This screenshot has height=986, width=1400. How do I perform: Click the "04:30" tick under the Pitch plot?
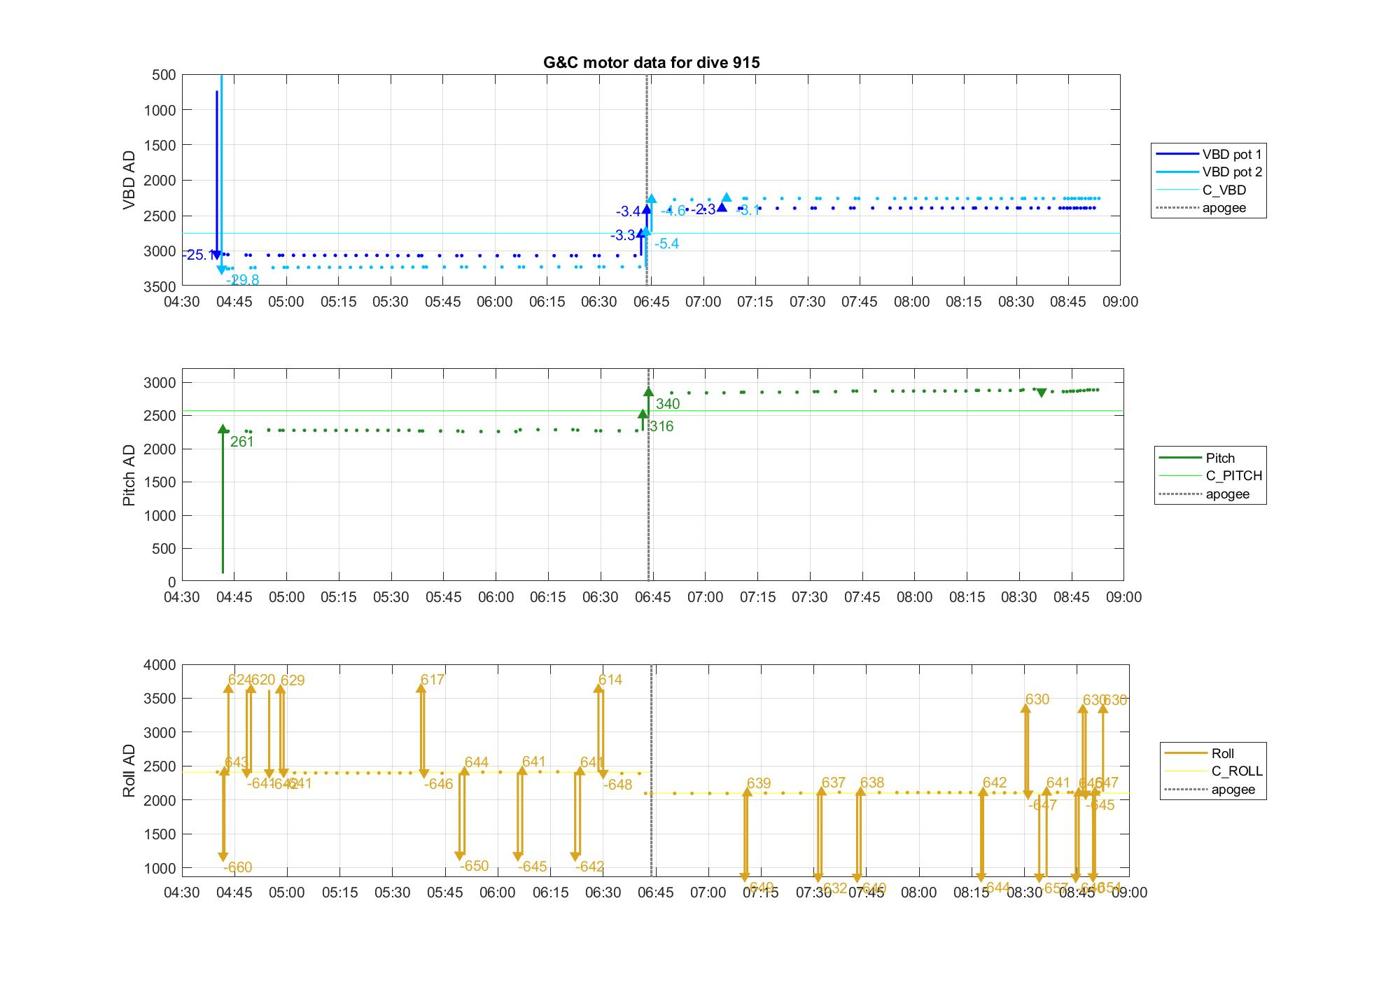tap(182, 597)
